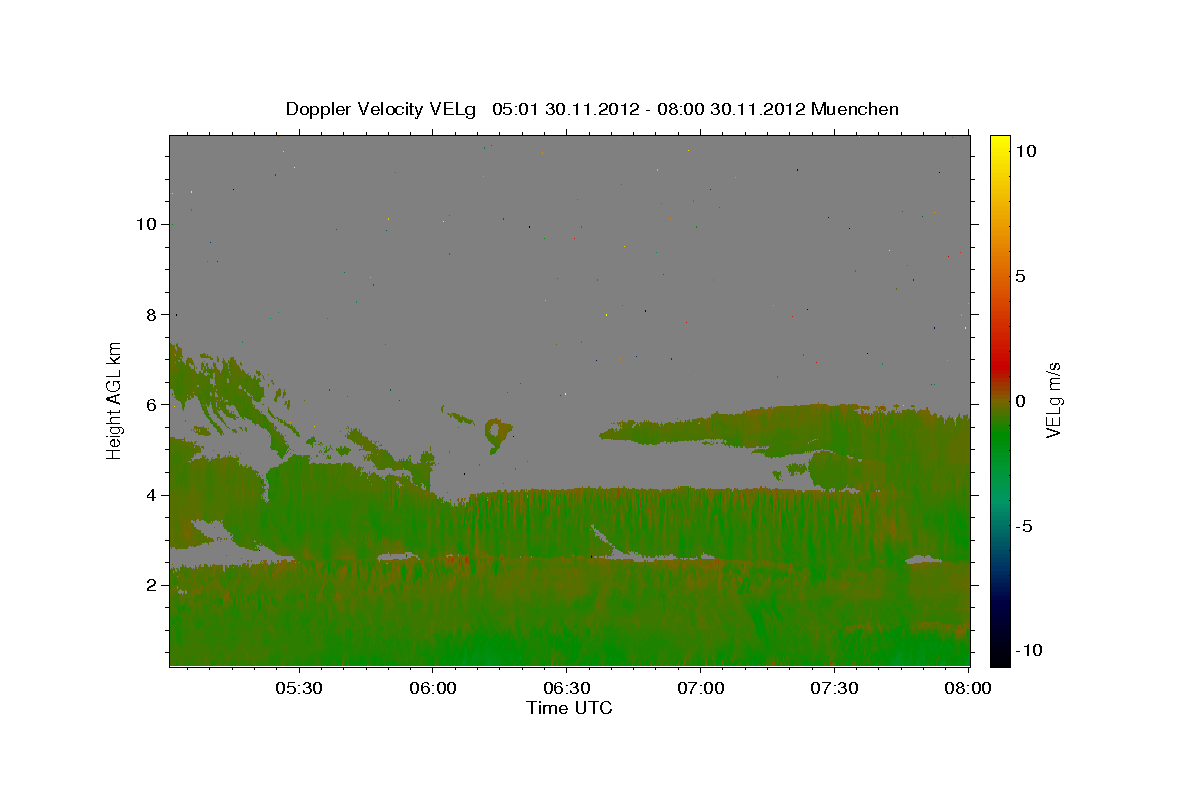Click the 06:30 time tick label

pos(567,689)
